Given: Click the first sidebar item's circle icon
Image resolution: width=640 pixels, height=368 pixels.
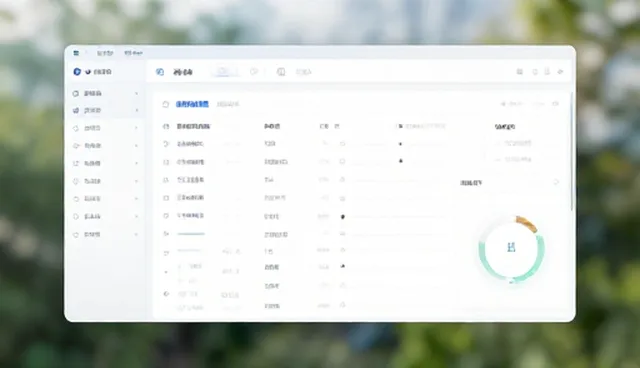Looking at the screenshot, I should pyautogui.click(x=76, y=93).
